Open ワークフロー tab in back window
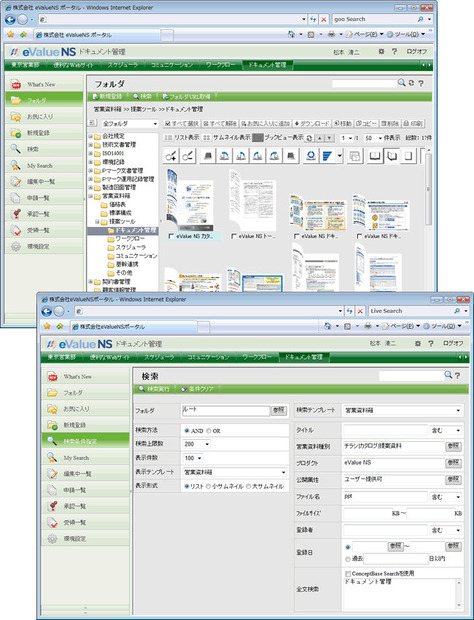 click(x=220, y=65)
